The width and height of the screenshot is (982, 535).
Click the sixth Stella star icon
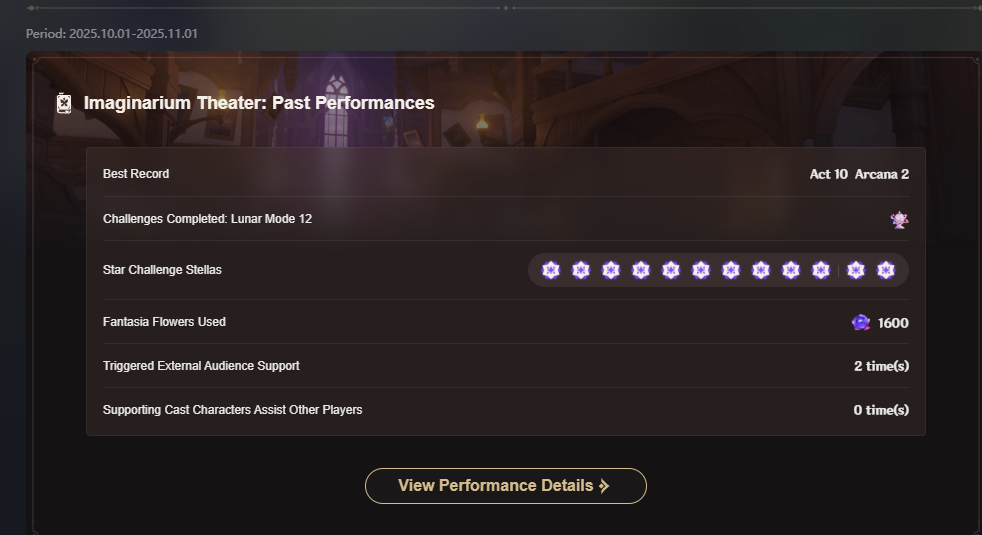pos(700,270)
